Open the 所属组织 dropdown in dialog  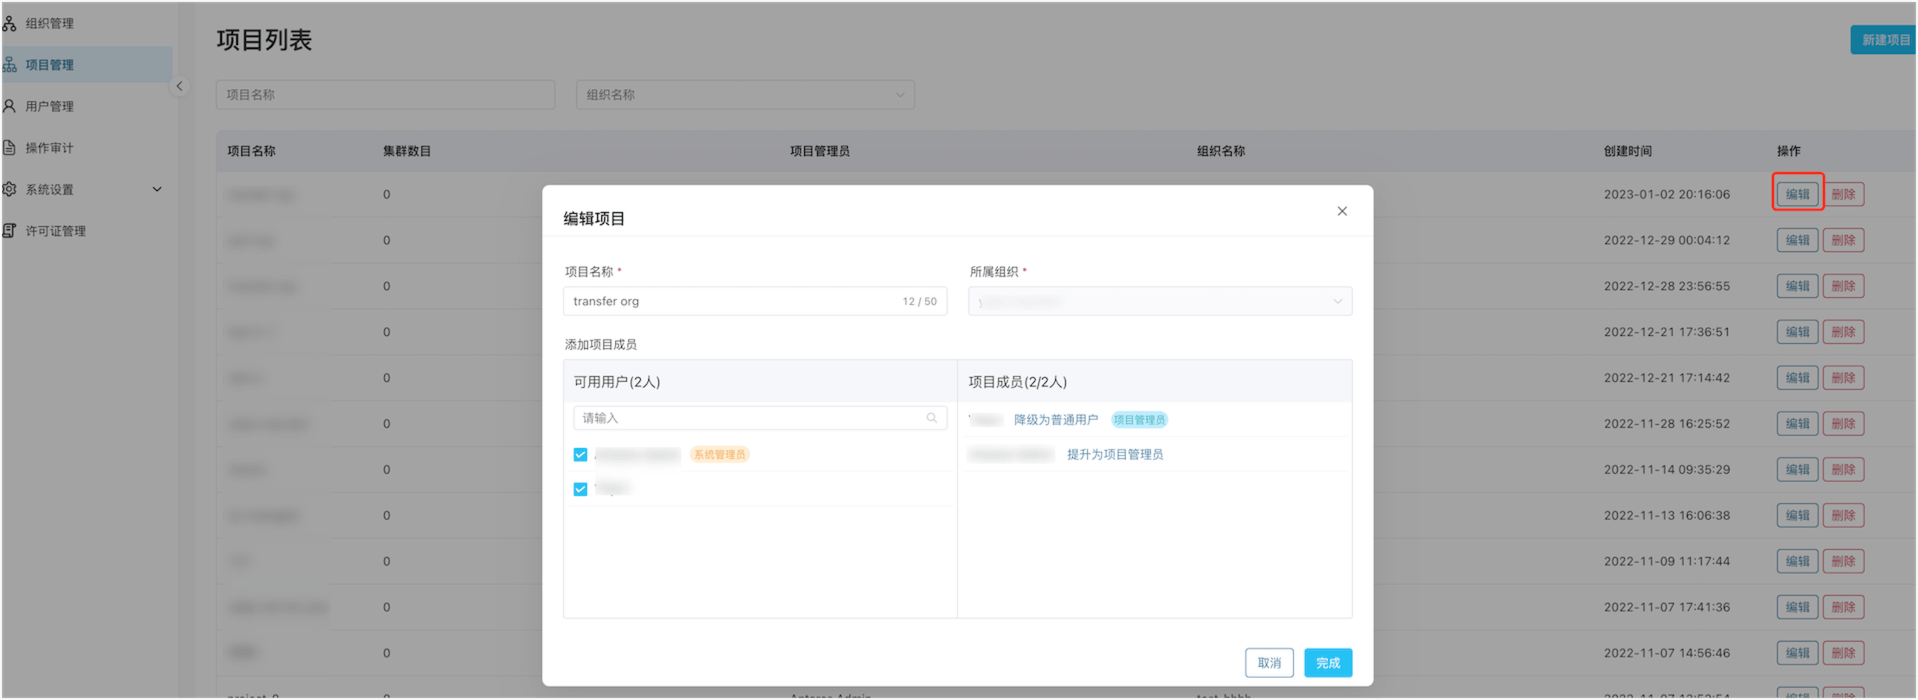pos(1159,301)
